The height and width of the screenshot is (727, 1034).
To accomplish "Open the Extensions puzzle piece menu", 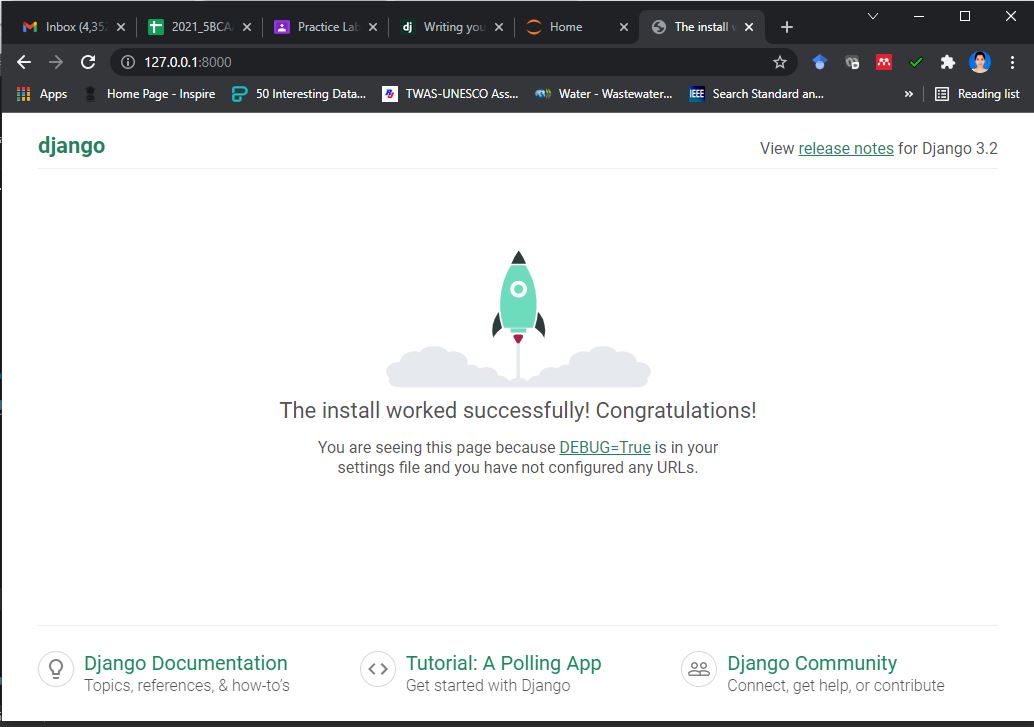I will (x=948, y=62).
